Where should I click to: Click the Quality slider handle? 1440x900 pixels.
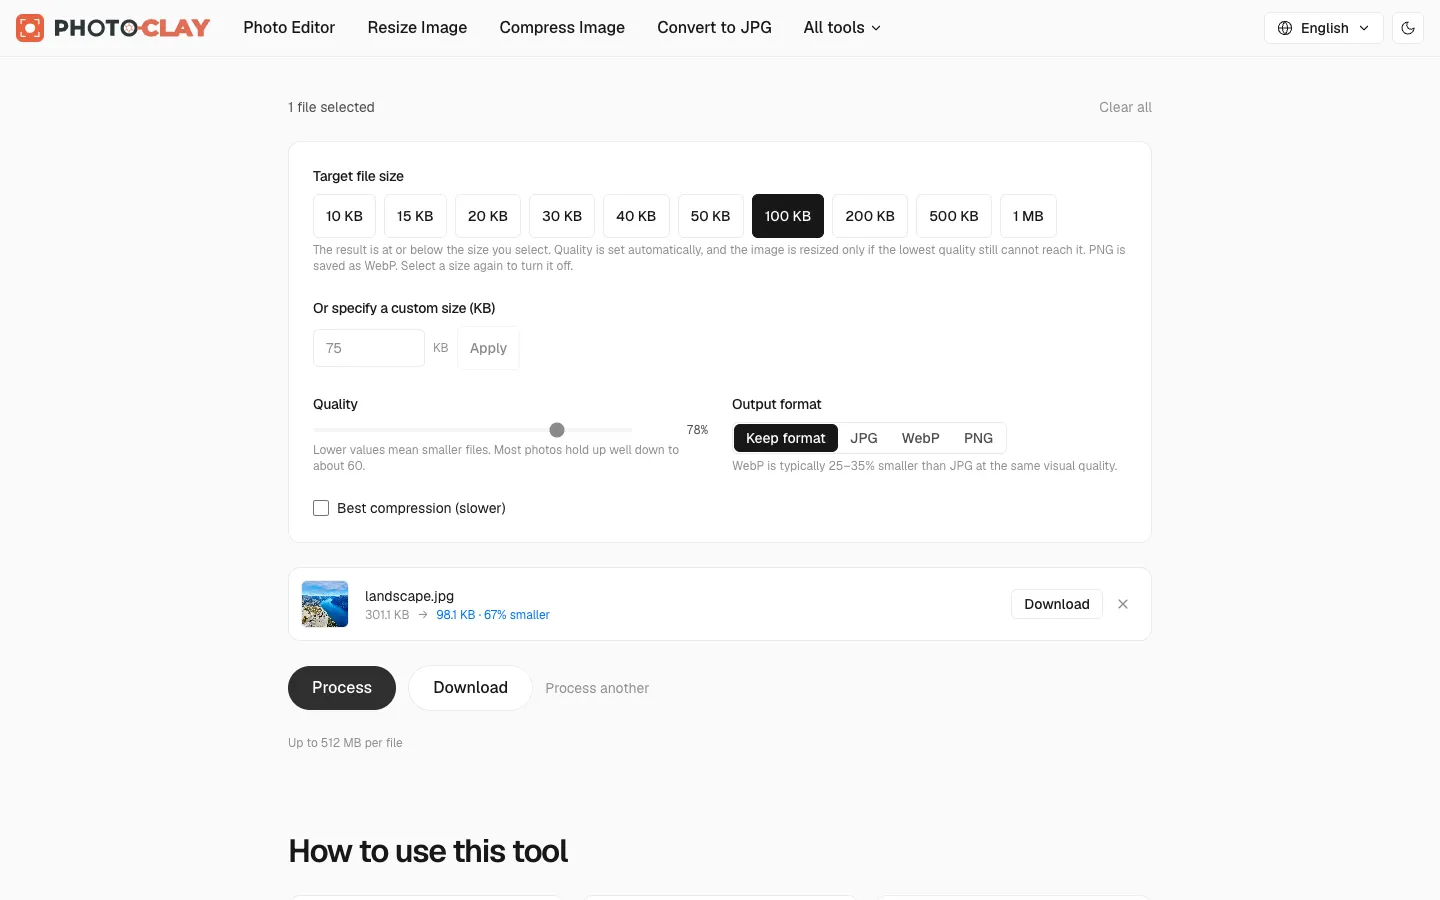click(x=557, y=430)
